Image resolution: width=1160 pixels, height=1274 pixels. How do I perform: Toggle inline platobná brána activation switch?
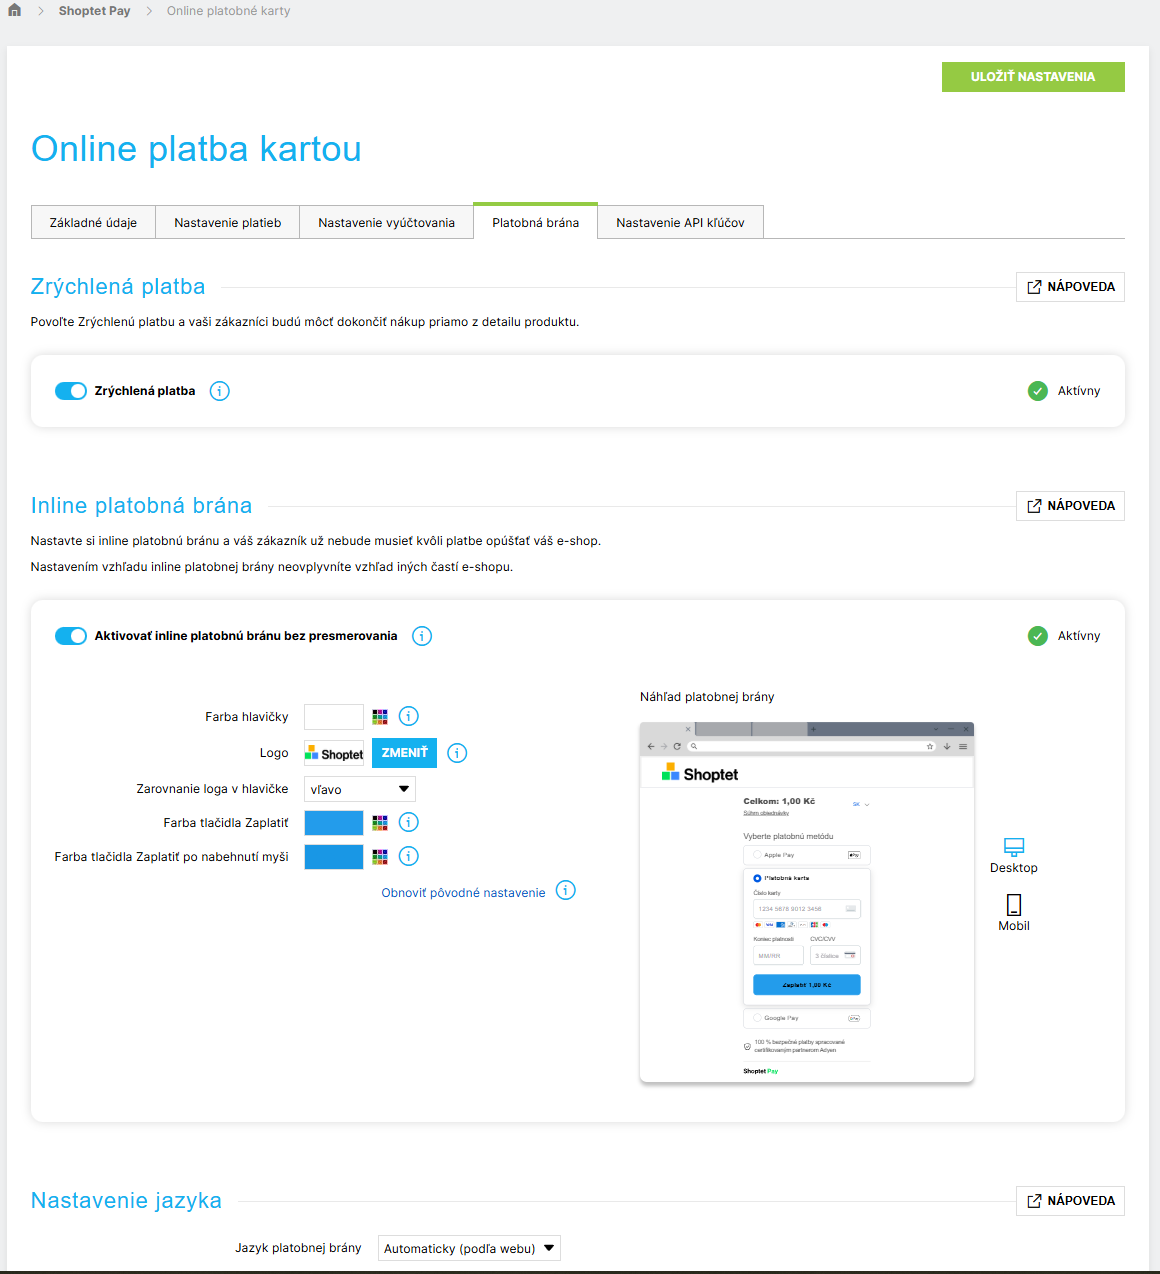tap(71, 636)
